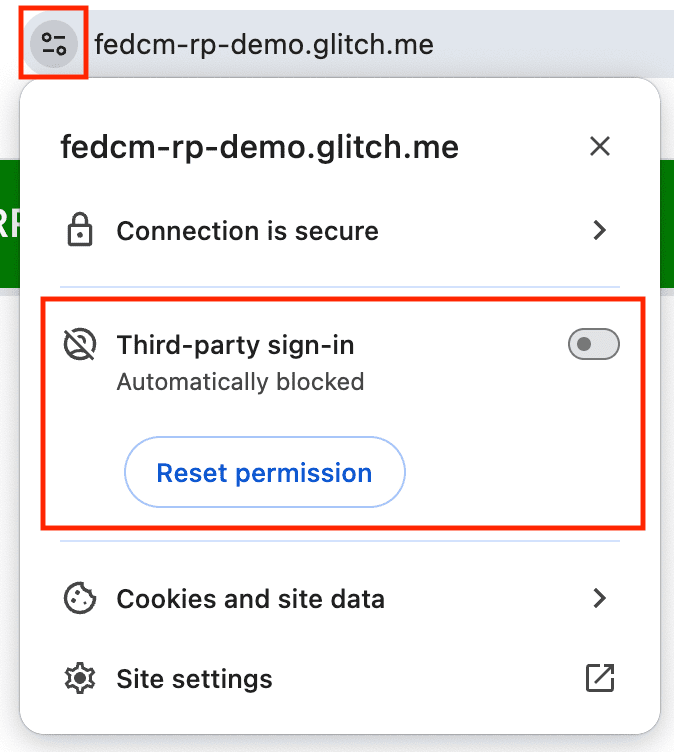Viewport: 674px width, 752px height.
Task: Expand chevron beside Connection is secure
Action: (599, 231)
